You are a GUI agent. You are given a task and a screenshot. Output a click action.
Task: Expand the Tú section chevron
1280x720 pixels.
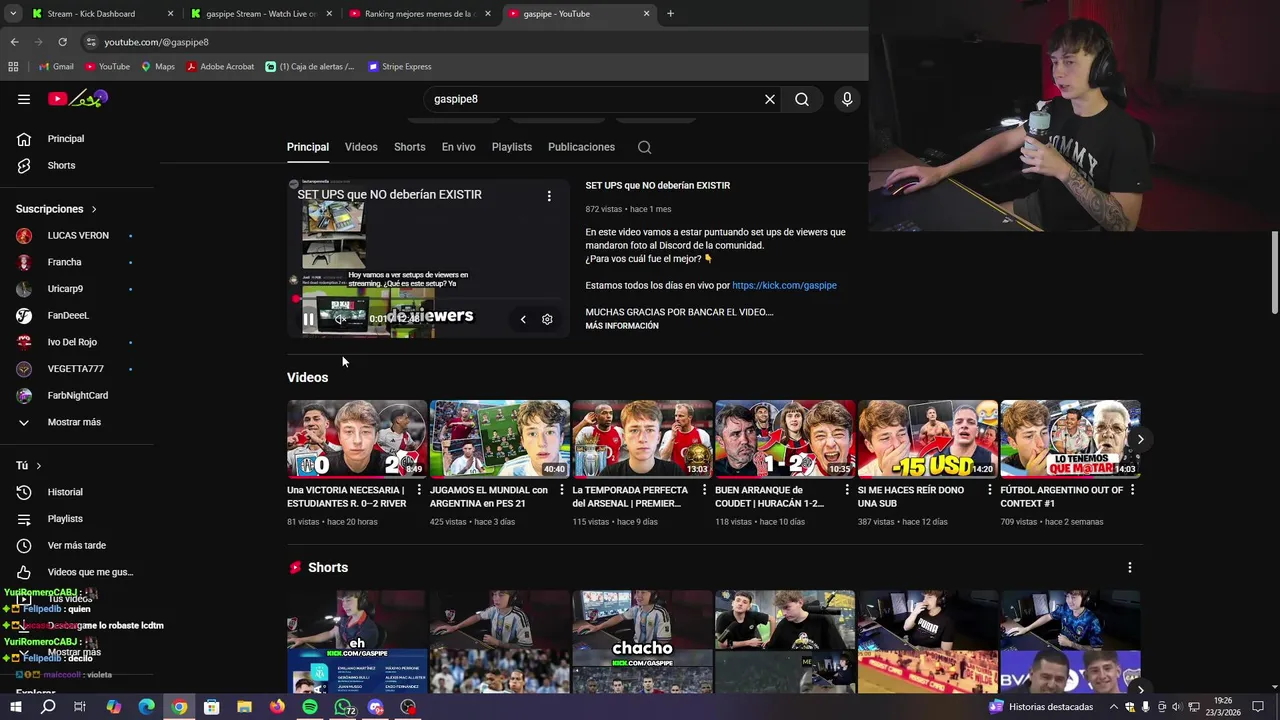point(39,466)
